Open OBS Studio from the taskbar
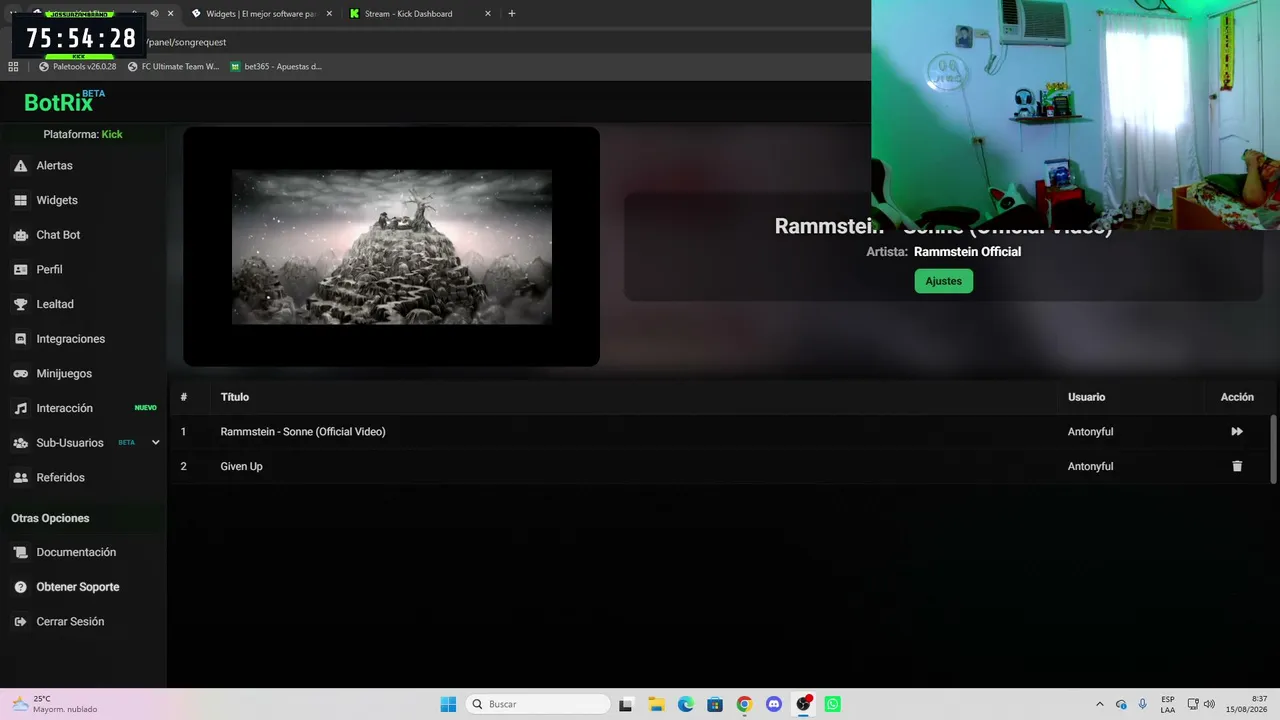Image resolution: width=1280 pixels, height=720 pixels. tap(803, 704)
